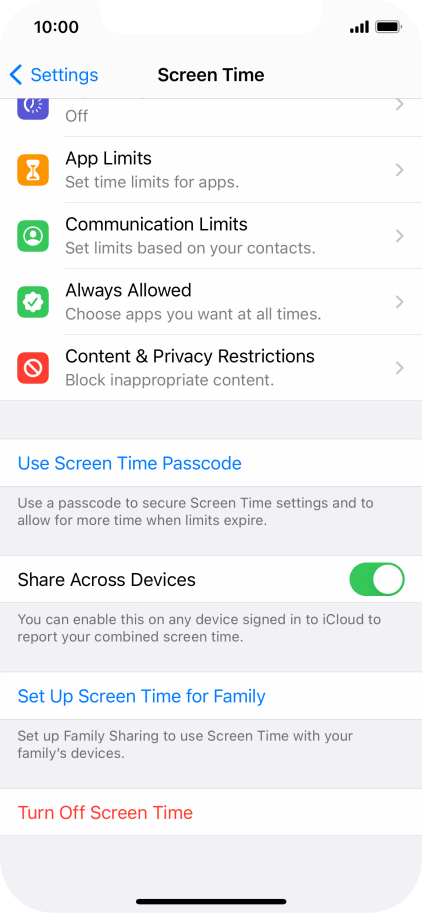The height and width of the screenshot is (913, 422).
Task: Tap the cellular signal bars icon
Action: point(359,27)
